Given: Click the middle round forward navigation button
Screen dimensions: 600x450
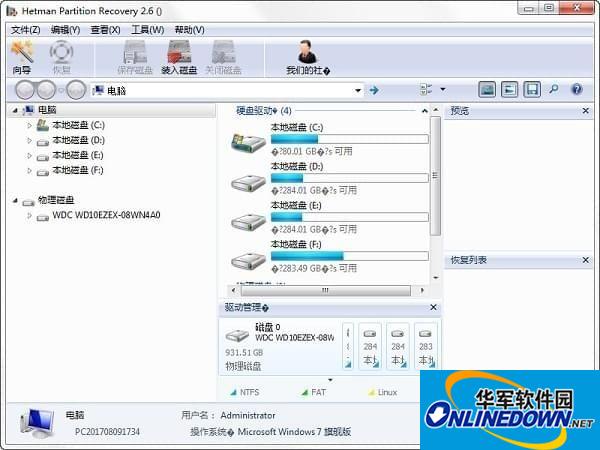Looking at the screenshot, I should click(x=46, y=90).
